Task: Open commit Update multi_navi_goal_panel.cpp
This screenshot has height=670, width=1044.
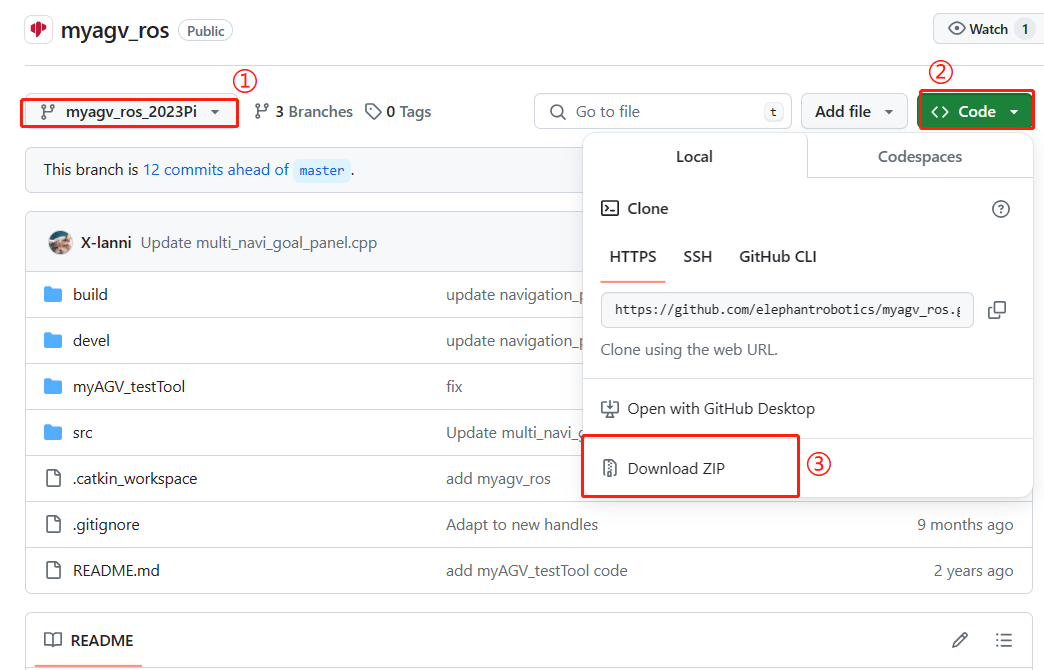Action: pyautogui.click(x=259, y=243)
